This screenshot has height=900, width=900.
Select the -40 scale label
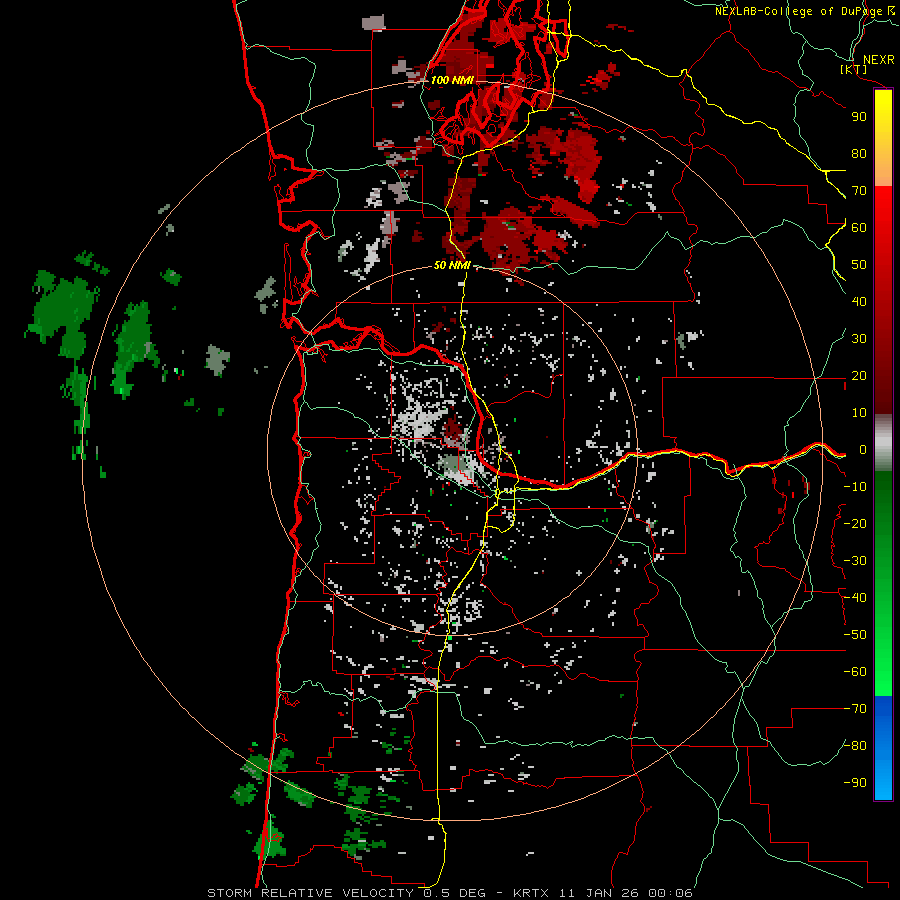(855, 598)
